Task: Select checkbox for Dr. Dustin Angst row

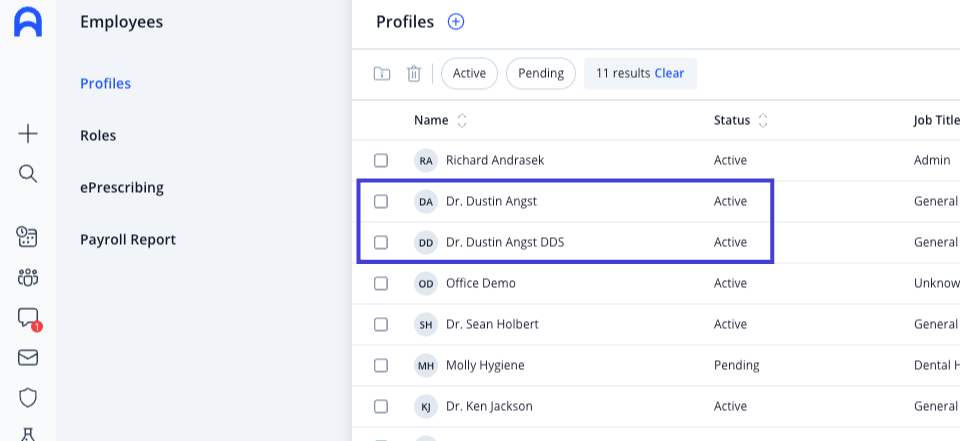Action: coord(381,202)
